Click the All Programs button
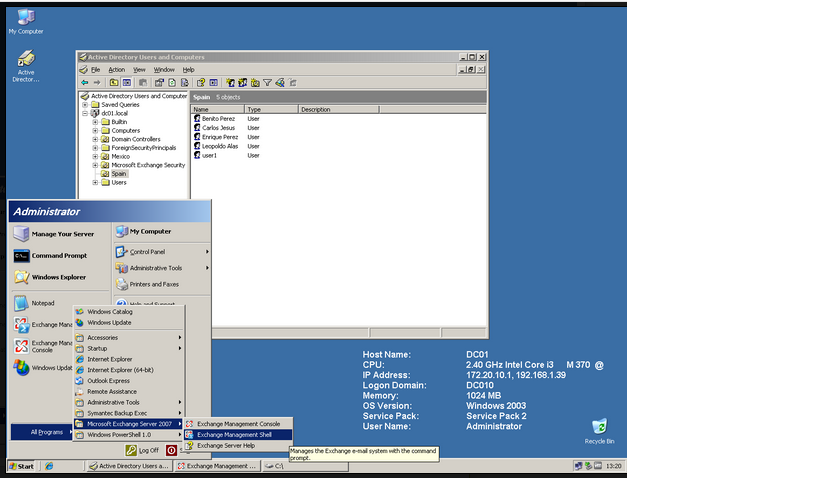819x478 pixels. tap(42, 432)
